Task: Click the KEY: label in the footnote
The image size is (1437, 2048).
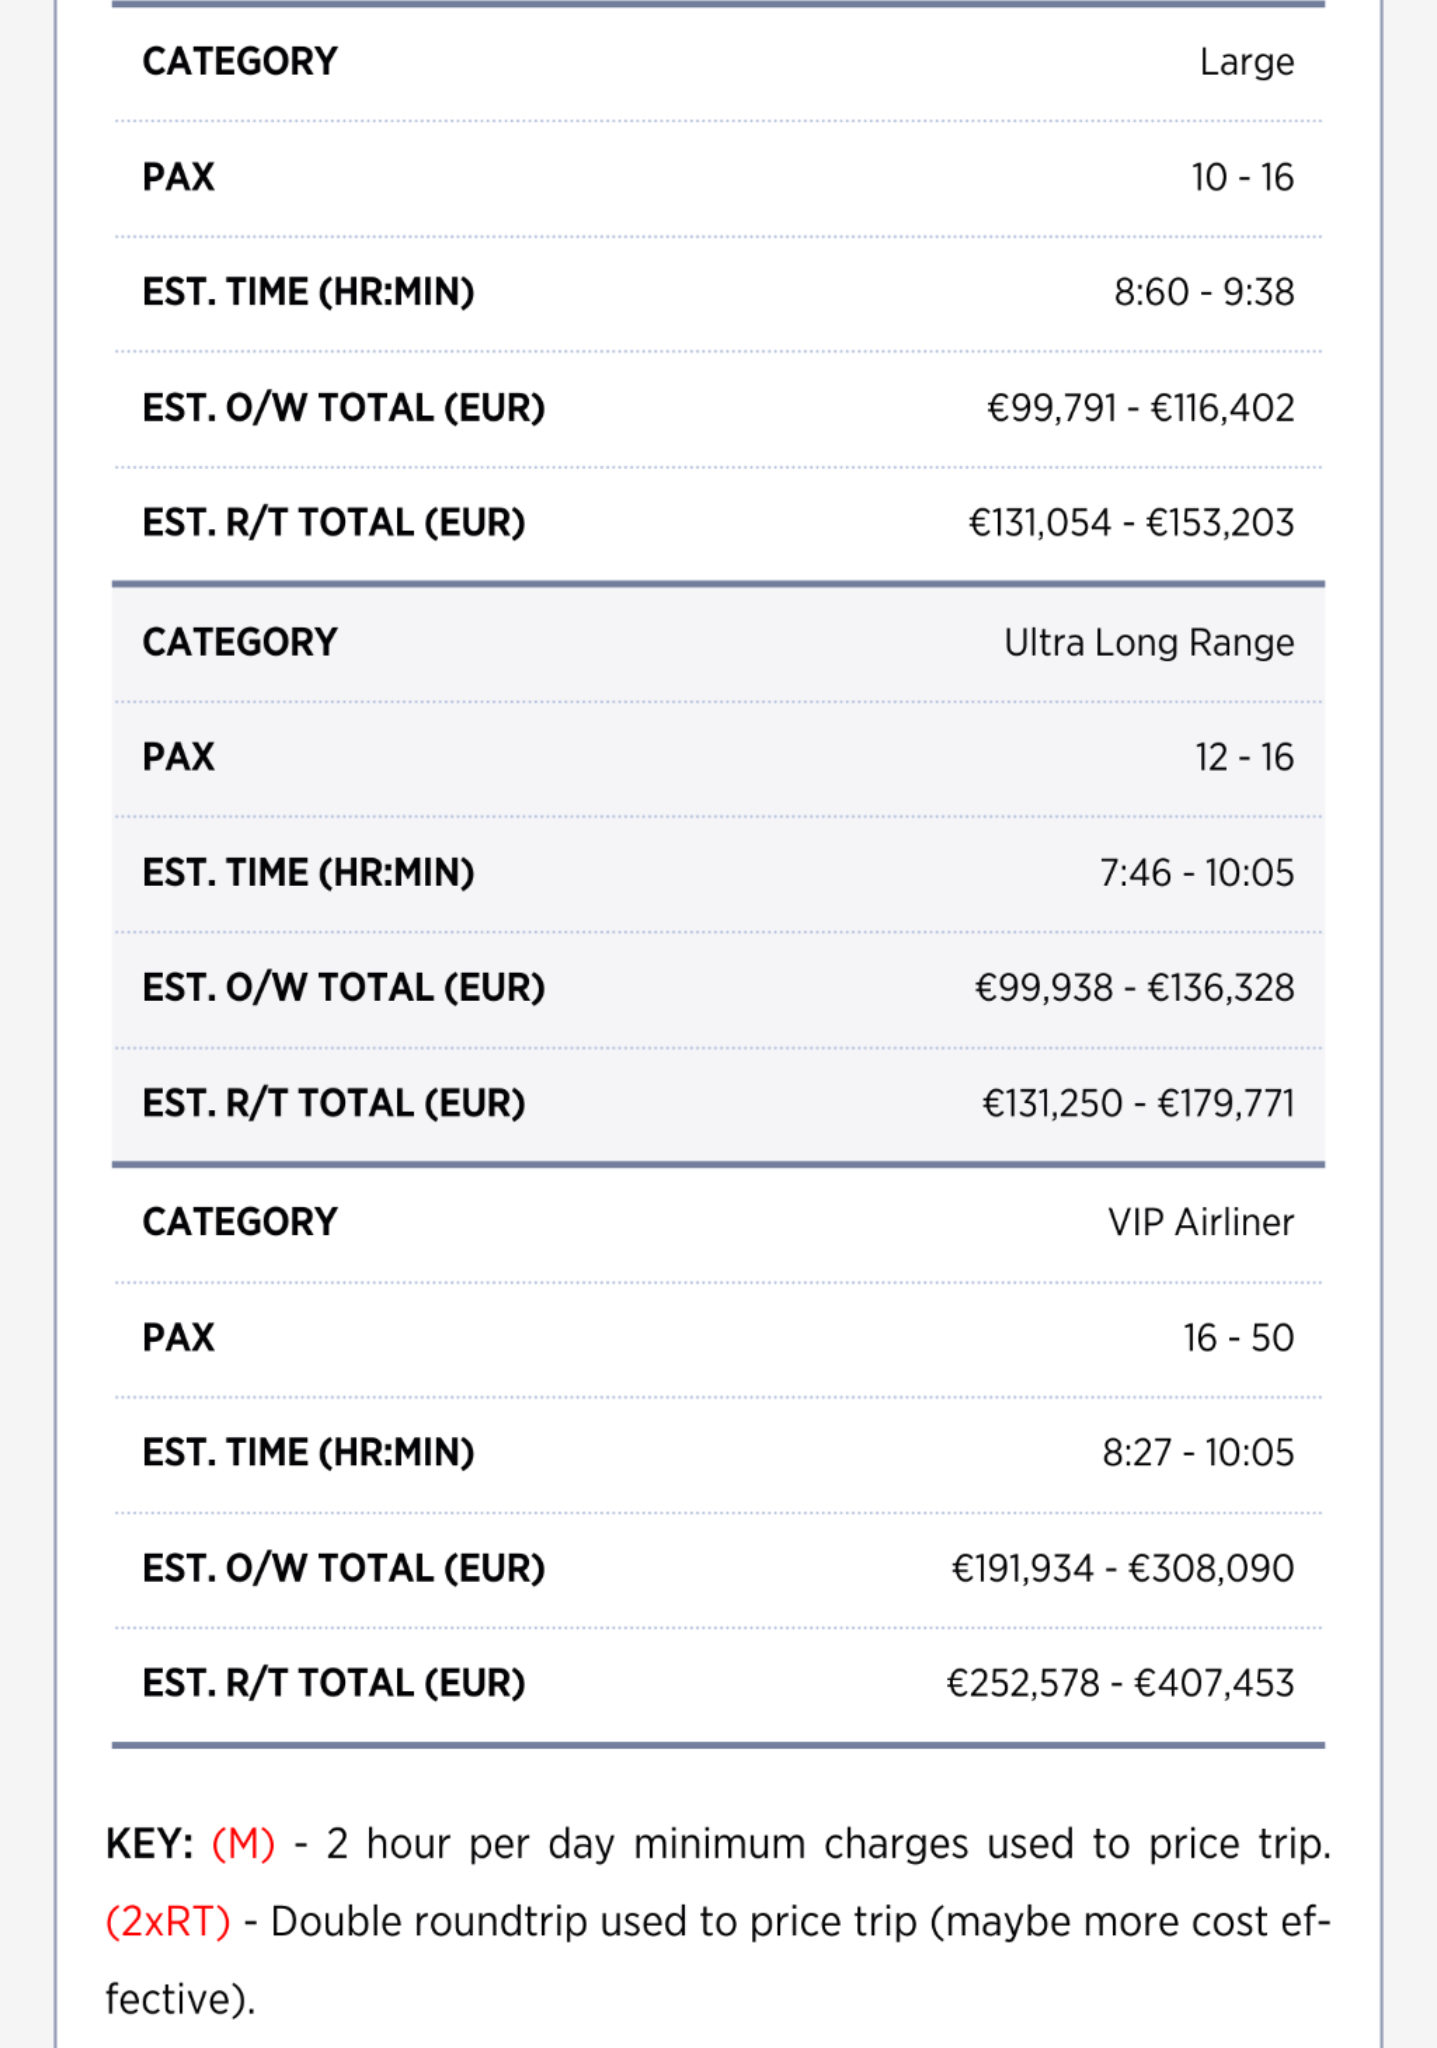Action: click(x=149, y=1843)
